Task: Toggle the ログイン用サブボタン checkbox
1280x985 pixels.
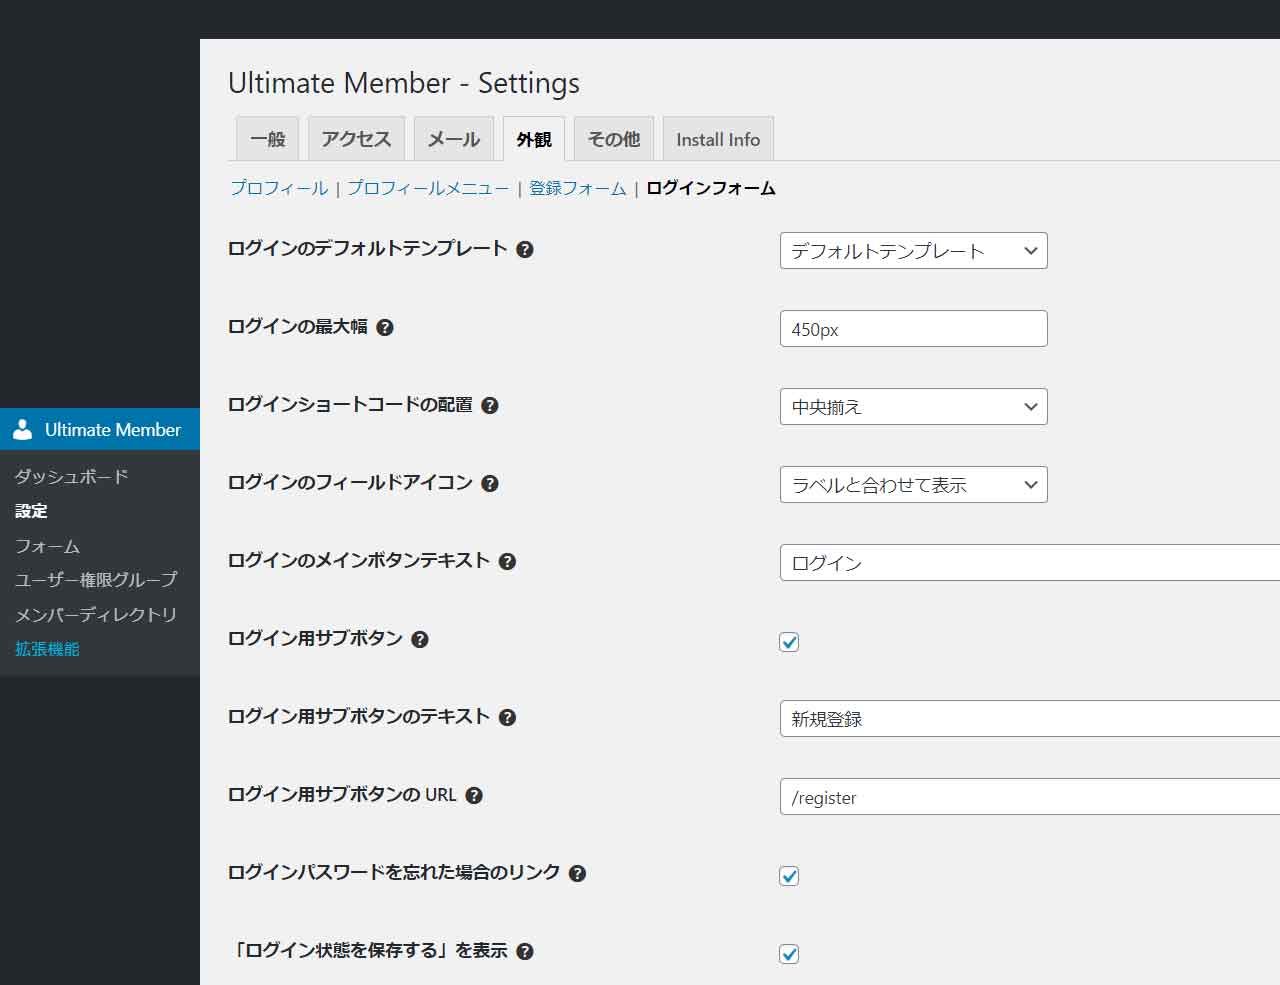Action: (789, 642)
